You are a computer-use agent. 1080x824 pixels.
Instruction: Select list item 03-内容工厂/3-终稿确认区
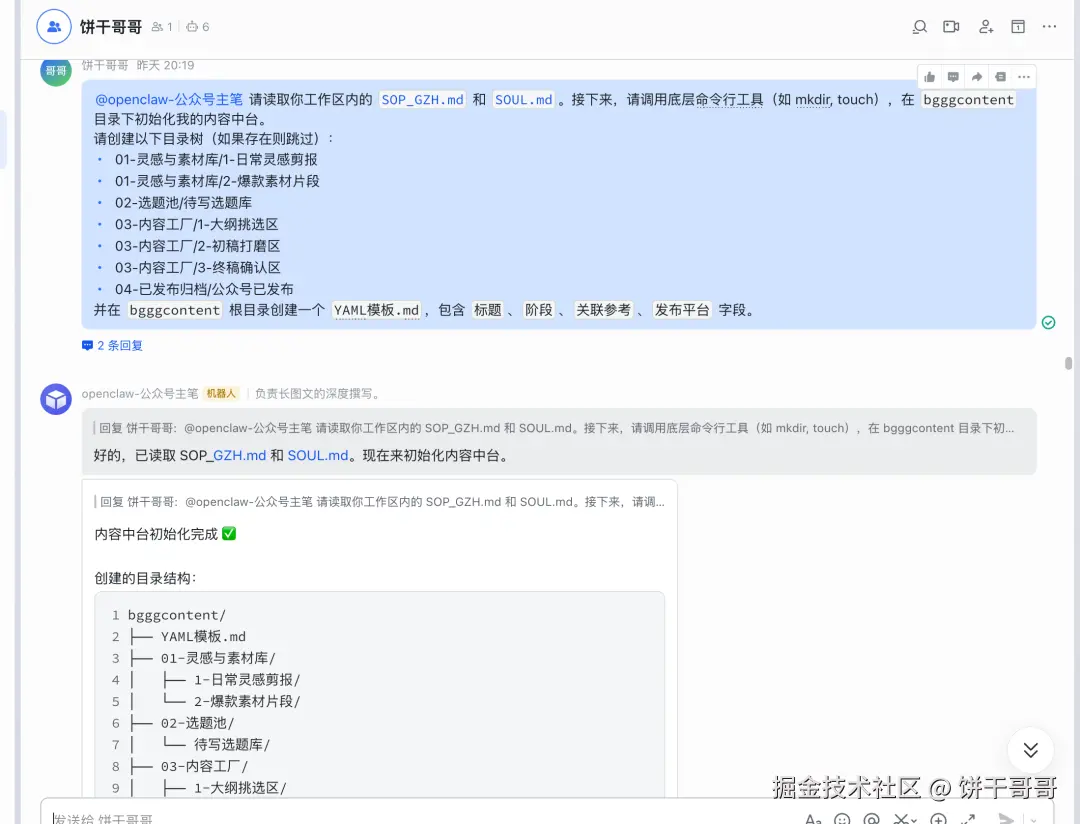click(198, 267)
